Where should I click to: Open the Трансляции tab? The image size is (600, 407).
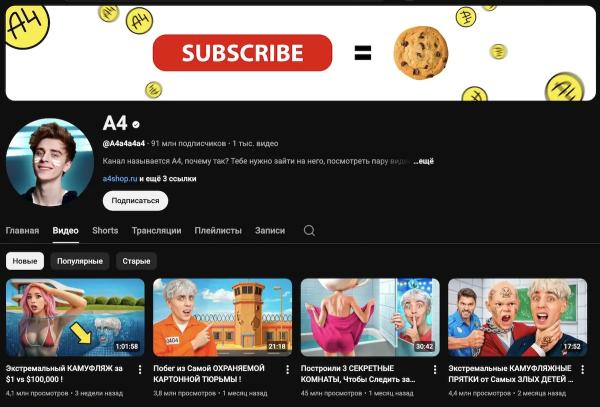pos(157,230)
